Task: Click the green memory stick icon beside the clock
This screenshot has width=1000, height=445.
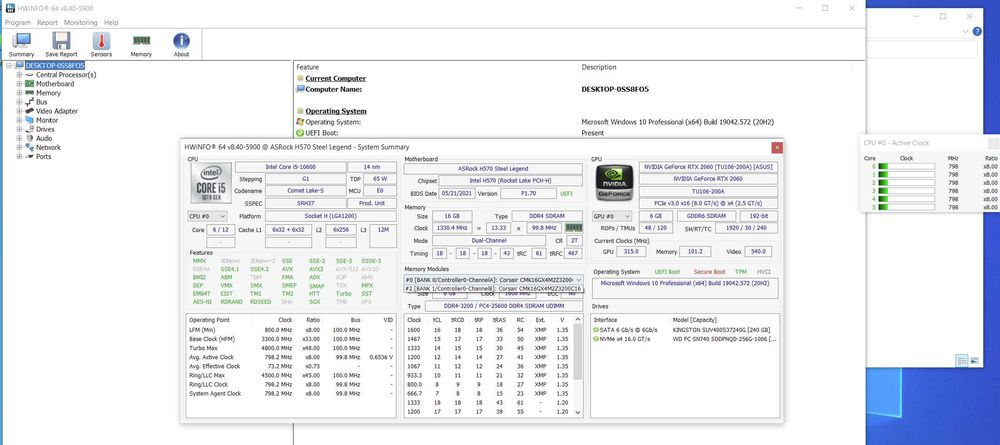Action: [x=574, y=228]
